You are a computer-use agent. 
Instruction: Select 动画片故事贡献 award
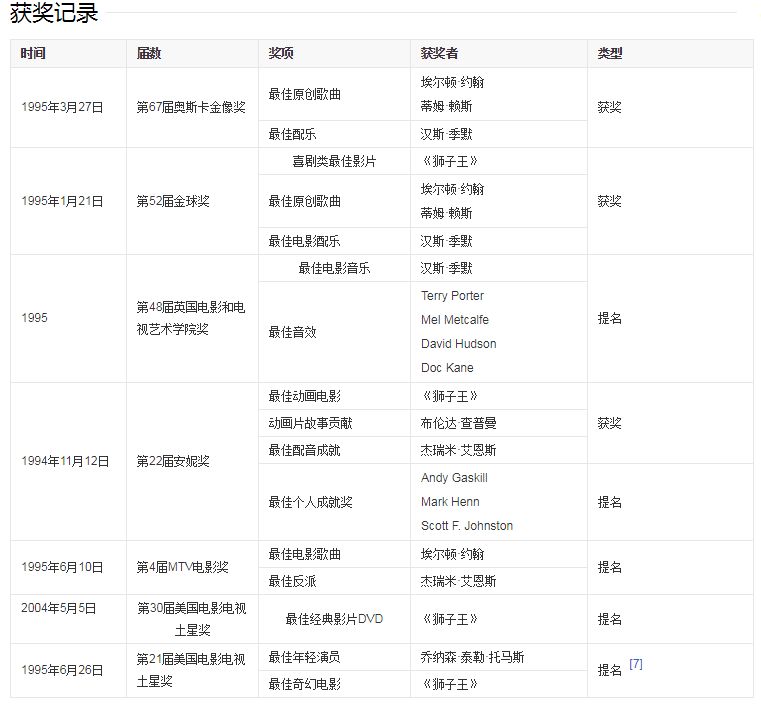click(310, 423)
